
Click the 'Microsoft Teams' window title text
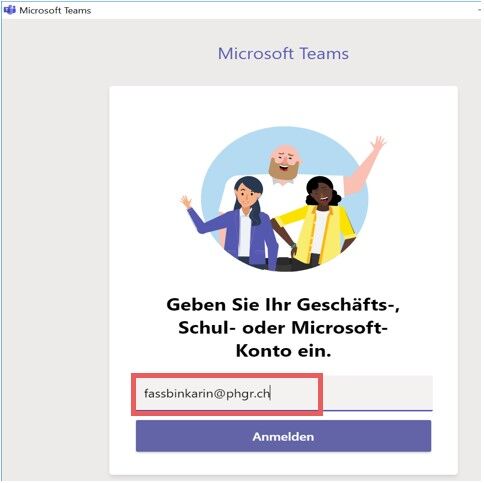pos(55,10)
